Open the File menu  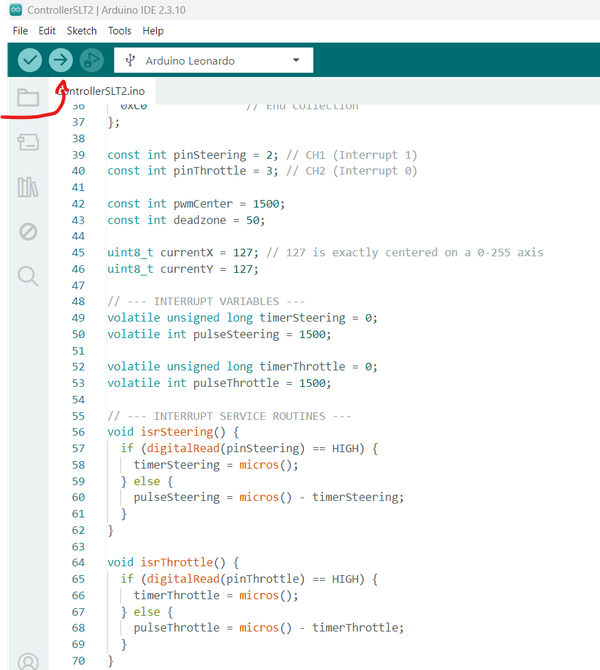(20, 31)
